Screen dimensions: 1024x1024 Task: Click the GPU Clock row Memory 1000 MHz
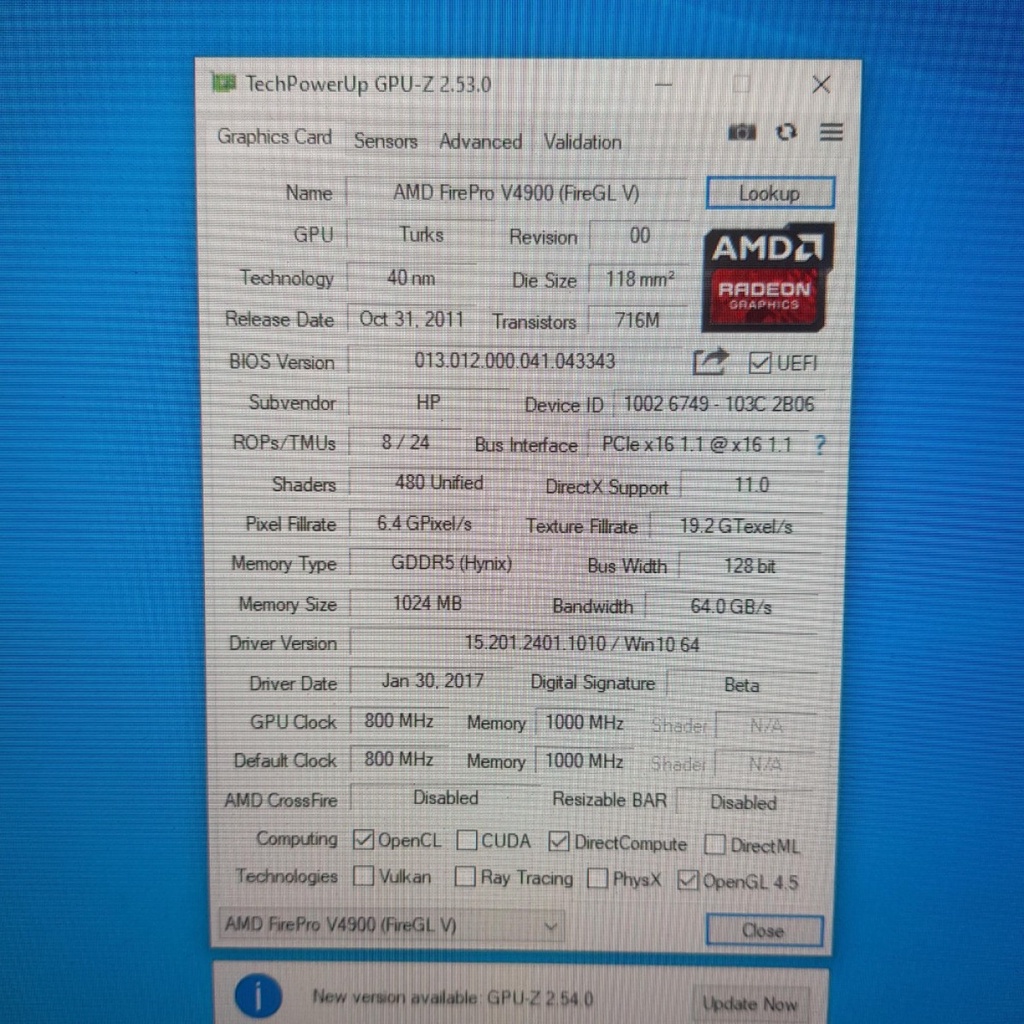click(584, 722)
